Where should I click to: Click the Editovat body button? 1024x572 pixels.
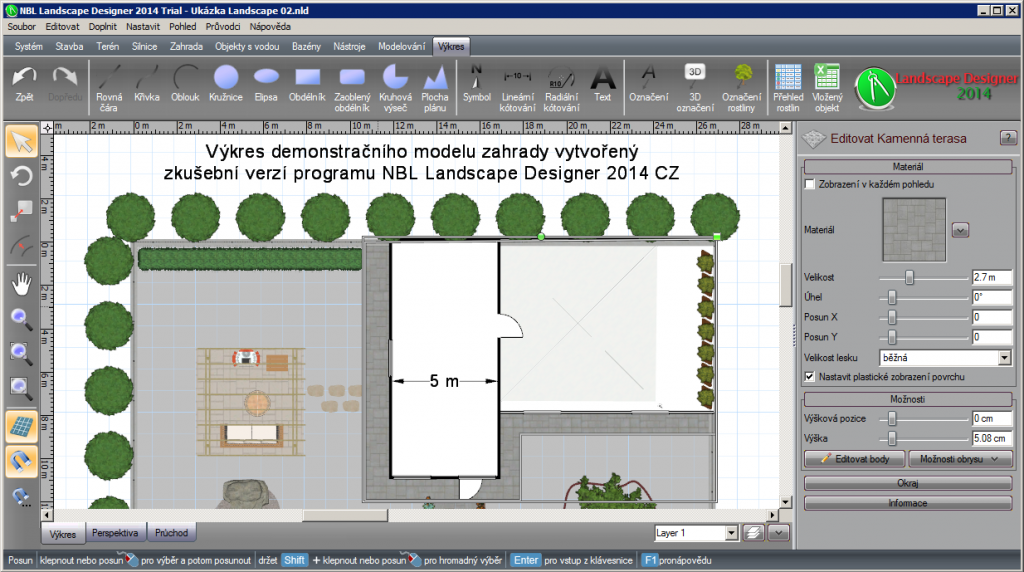[855, 459]
